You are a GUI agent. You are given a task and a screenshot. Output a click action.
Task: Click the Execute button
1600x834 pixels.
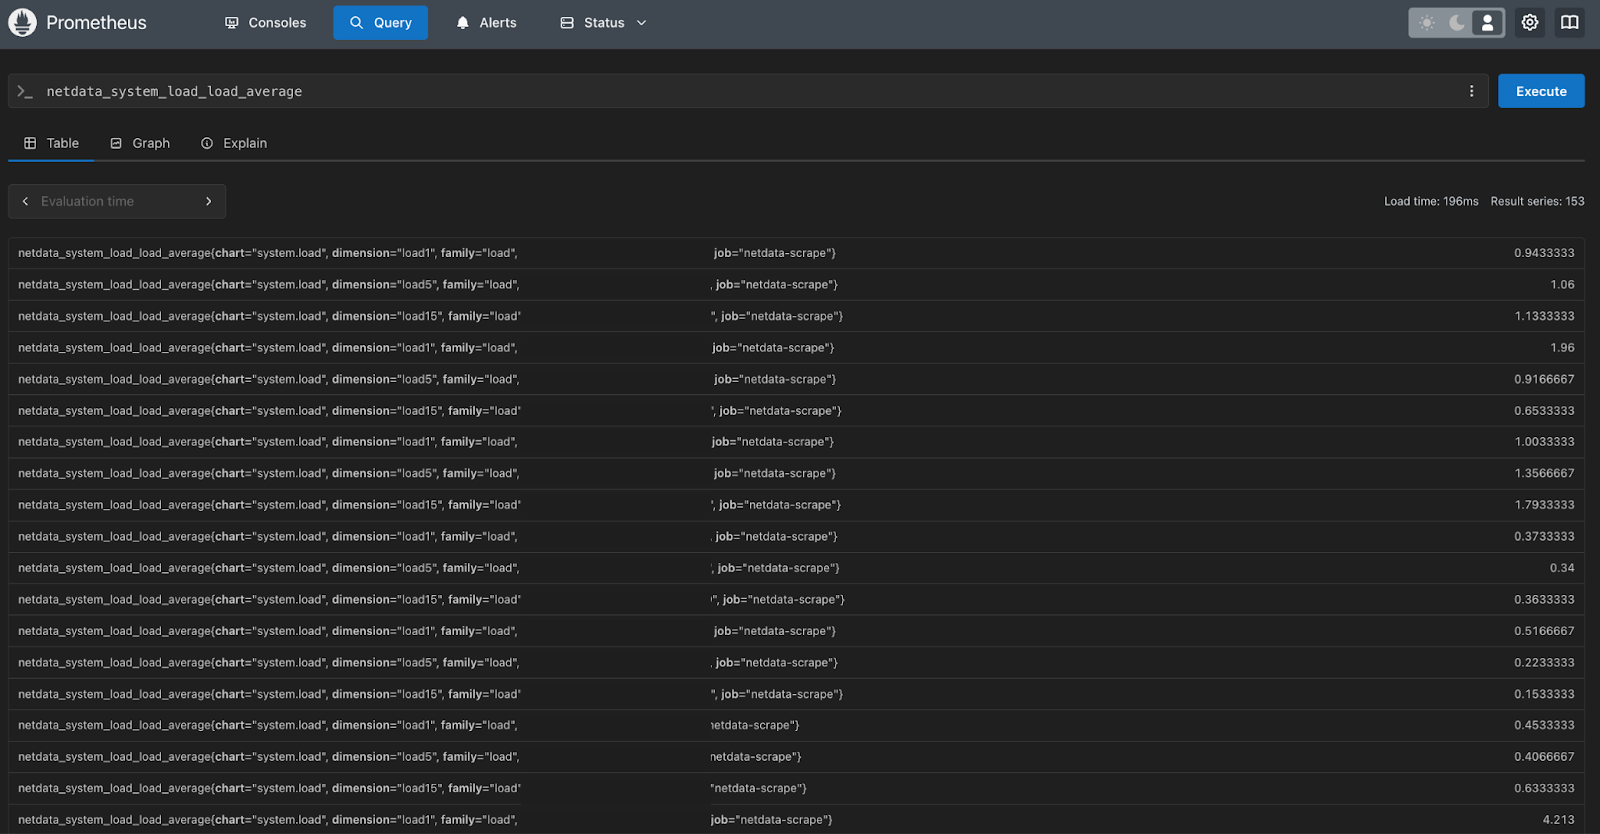point(1541,91)
